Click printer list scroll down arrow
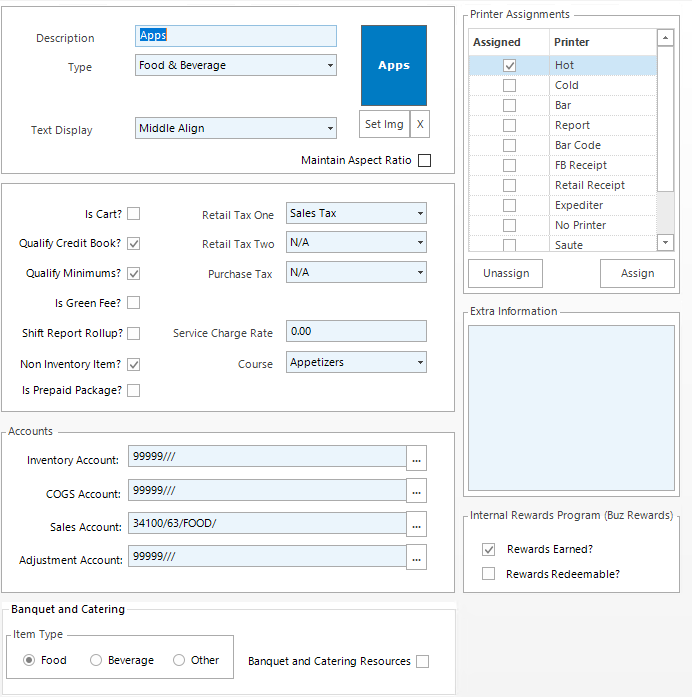The height and width of the screenshot is (697, 692). click(x=665, y=242)
